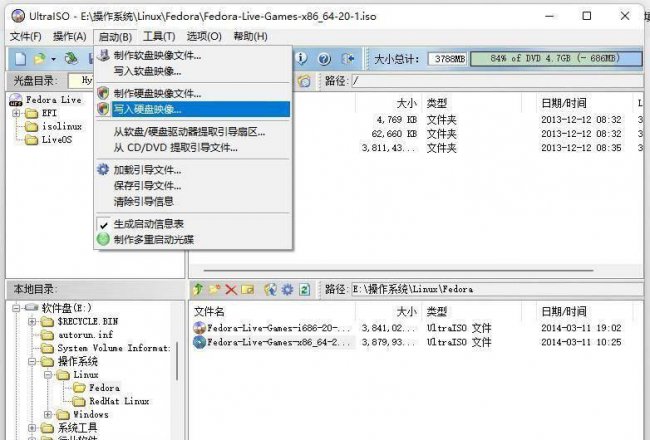This screenshot has height=440, width=650.
Task: Click the 84% of DVD 4.7GB capacity bar
Action: (556, 58)
